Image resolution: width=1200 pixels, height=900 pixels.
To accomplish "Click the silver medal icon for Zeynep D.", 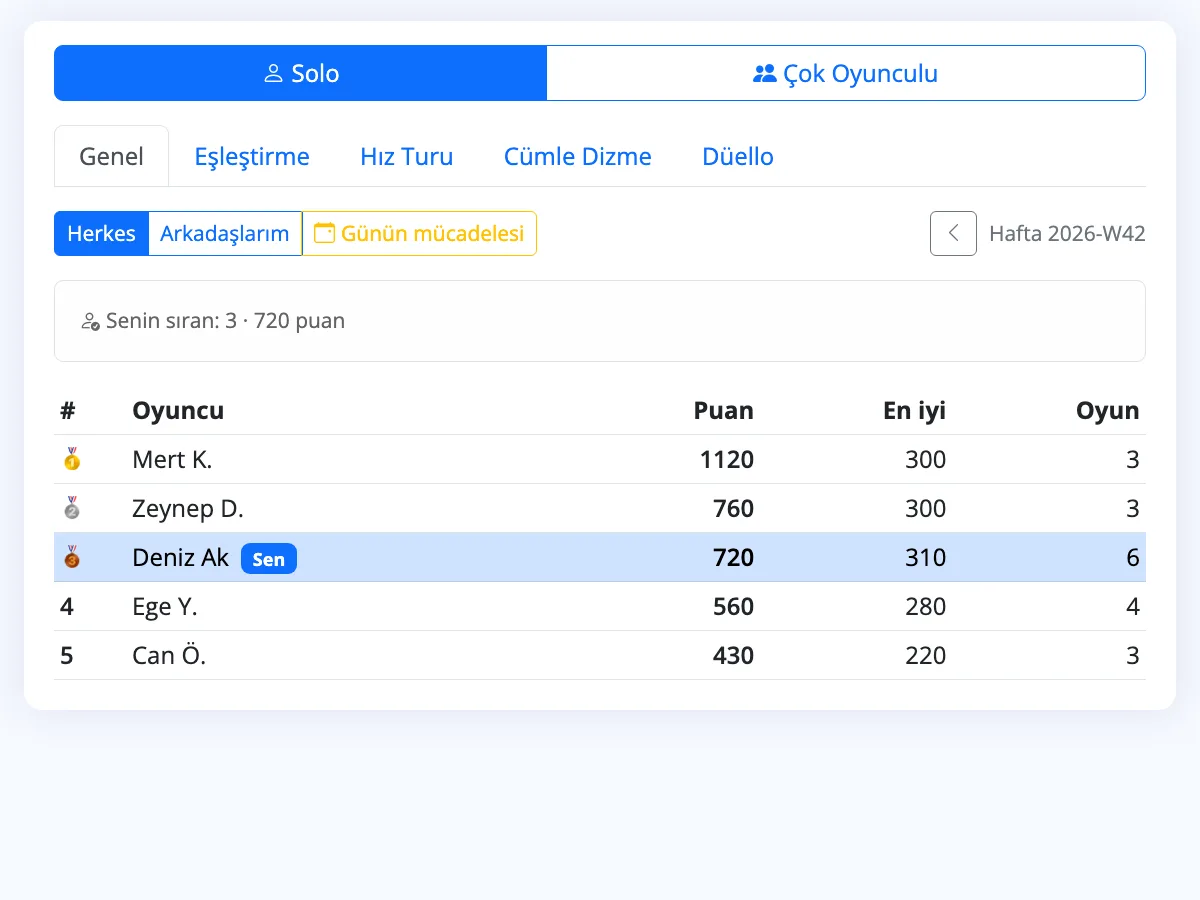I will [71, 508].
